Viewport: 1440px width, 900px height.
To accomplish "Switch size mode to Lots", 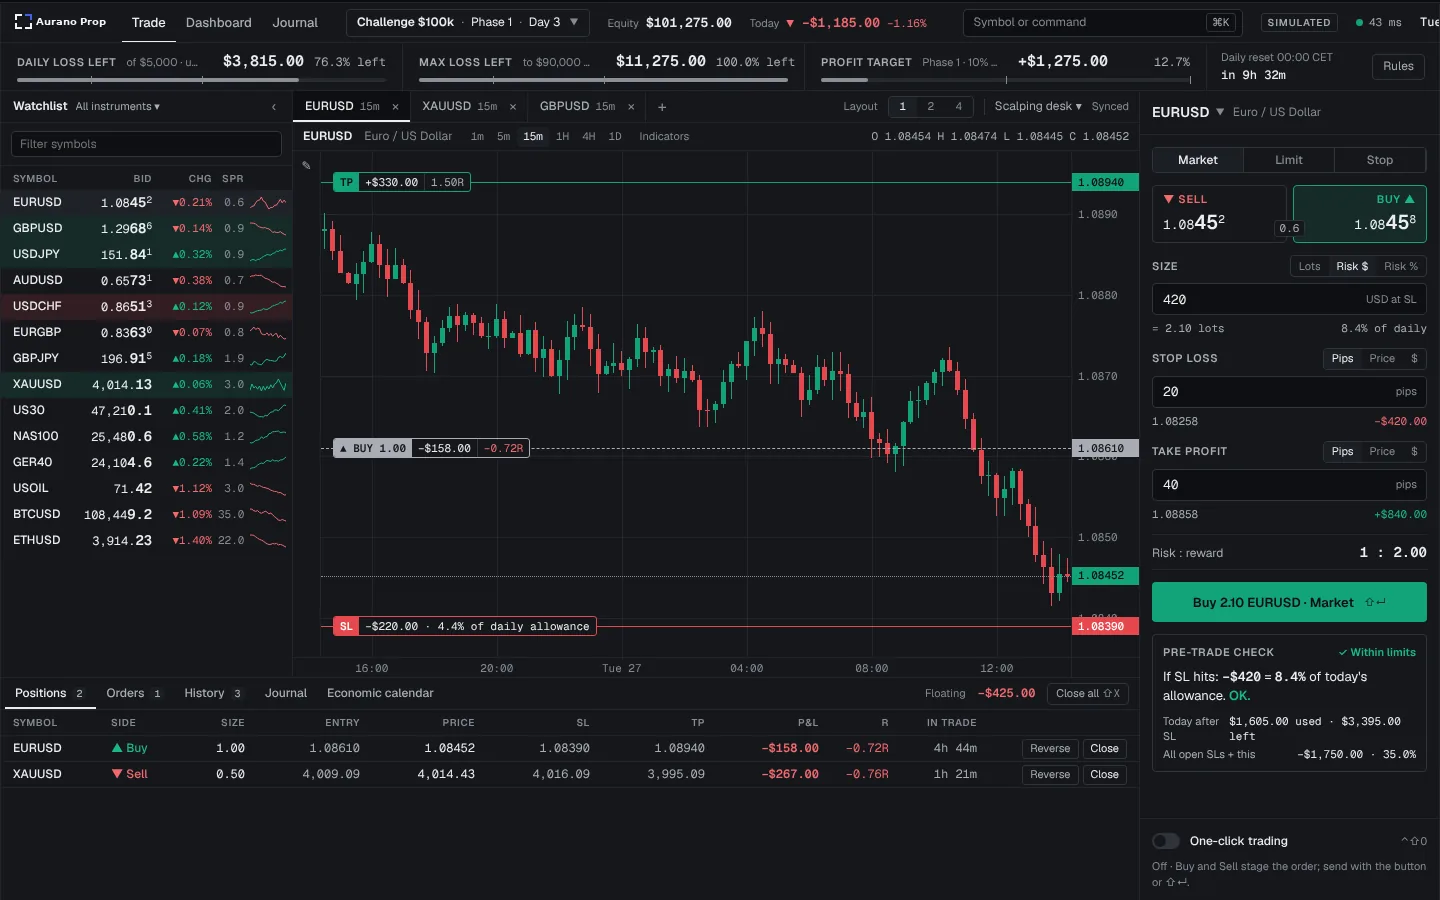I will pyautogui.click(x=1309, y=266).
